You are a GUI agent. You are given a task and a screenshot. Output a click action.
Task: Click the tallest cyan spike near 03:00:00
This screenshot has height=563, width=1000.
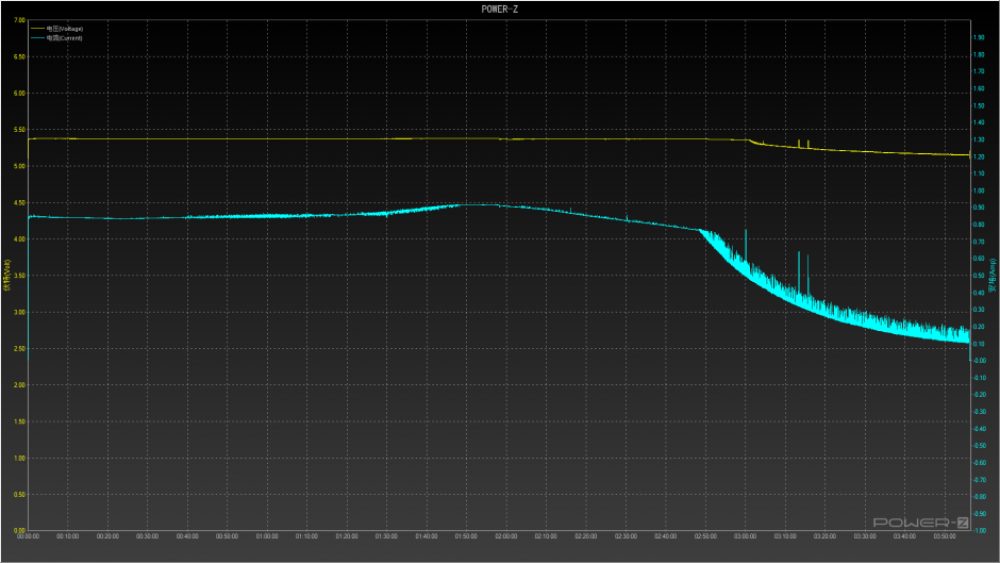point(746,233)
